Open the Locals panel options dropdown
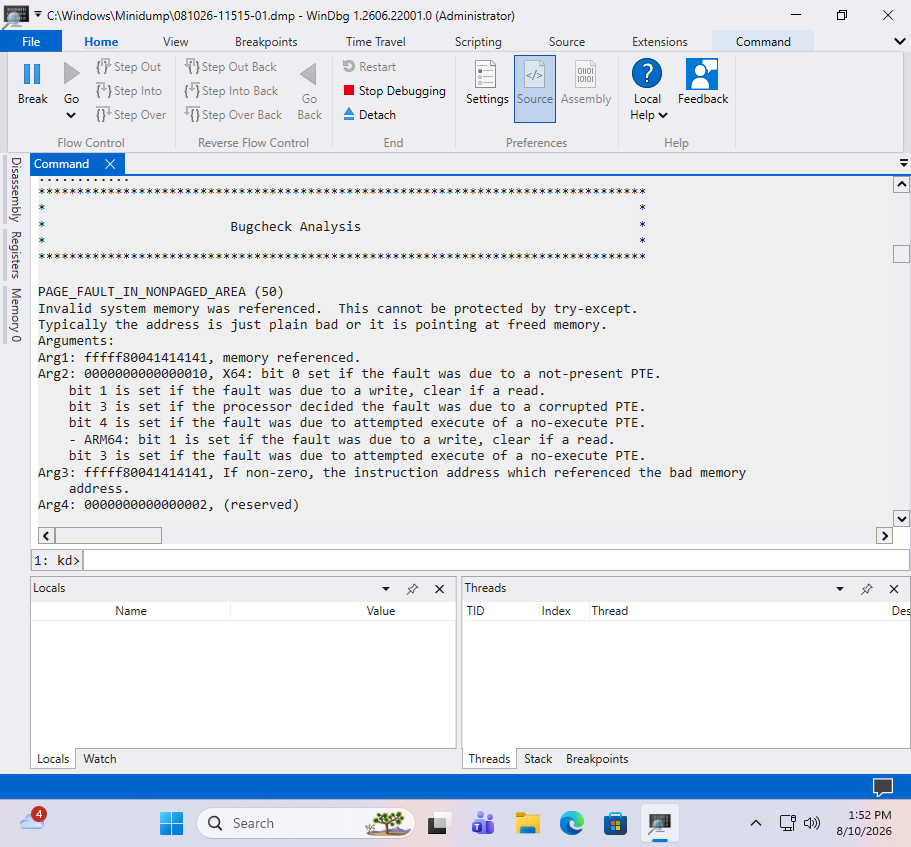The width and height of the screenshot is (911, 847). [386, 588]
